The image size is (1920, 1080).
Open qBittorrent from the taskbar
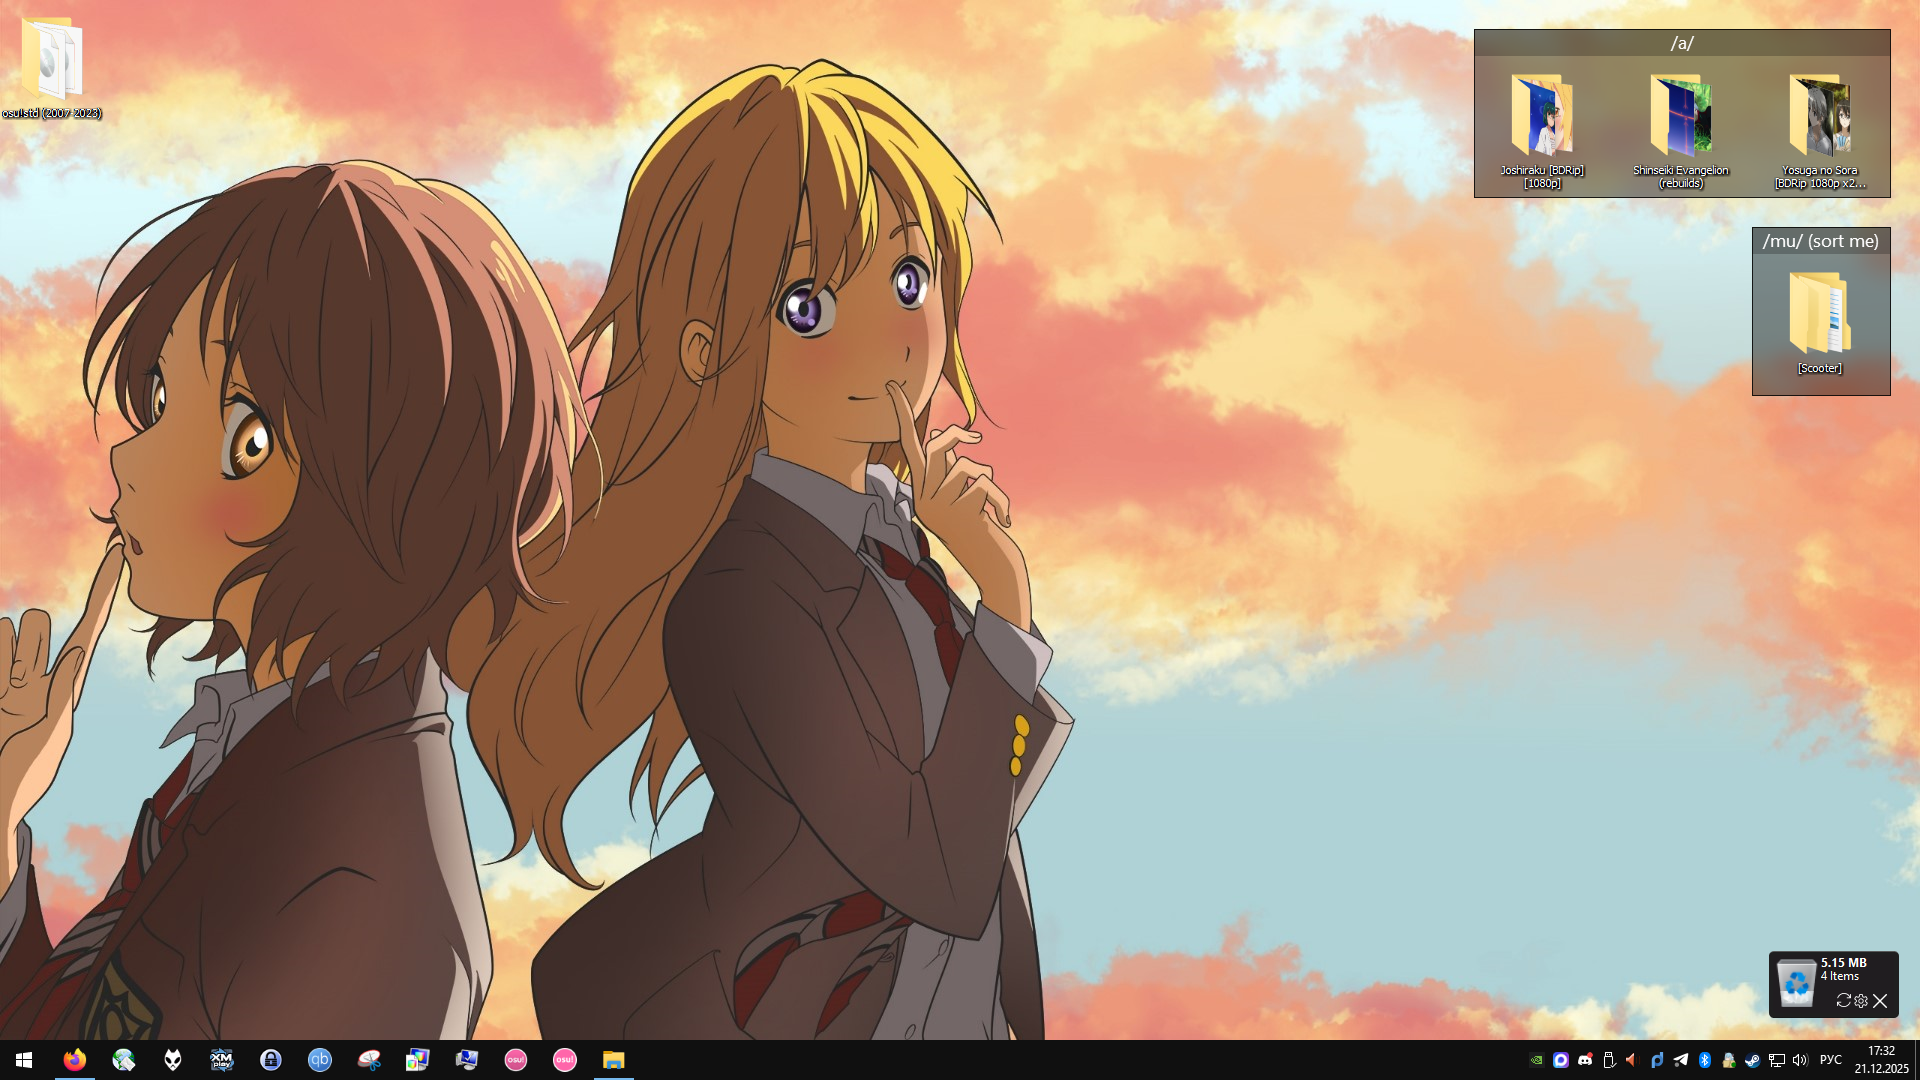click(319, 1060)
